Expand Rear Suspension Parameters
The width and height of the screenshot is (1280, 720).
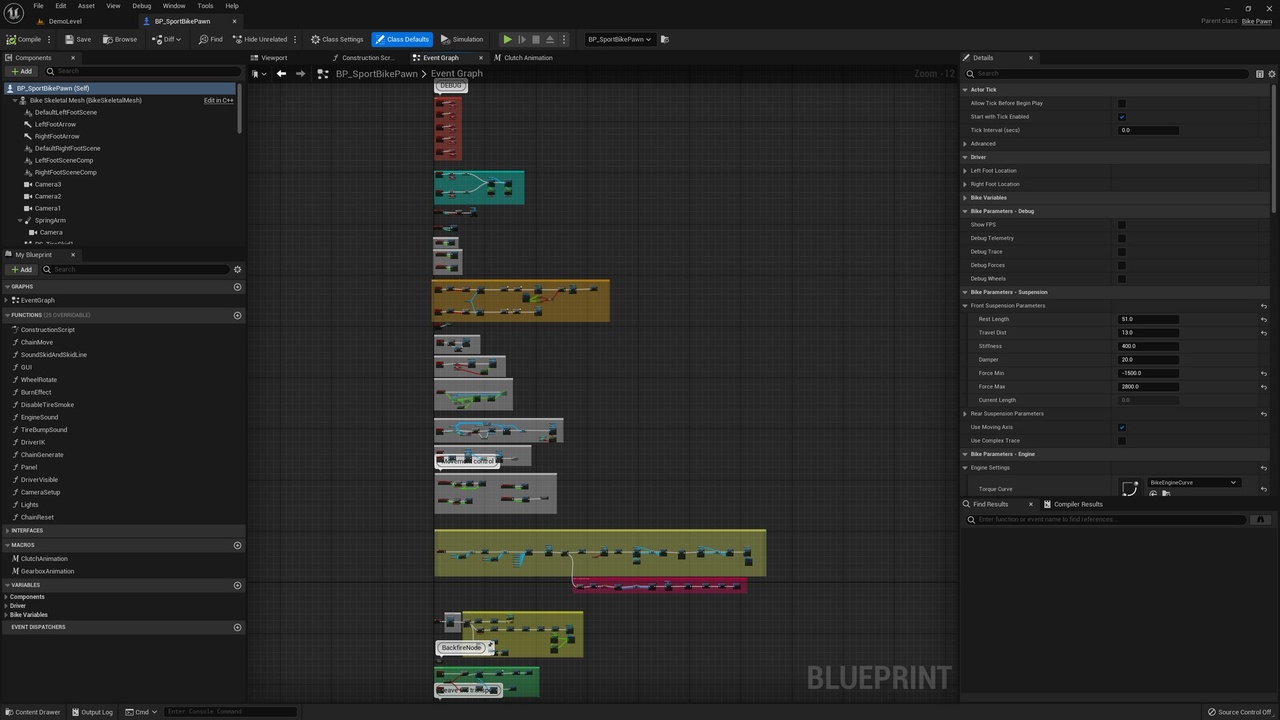click(x=965, y=413)
